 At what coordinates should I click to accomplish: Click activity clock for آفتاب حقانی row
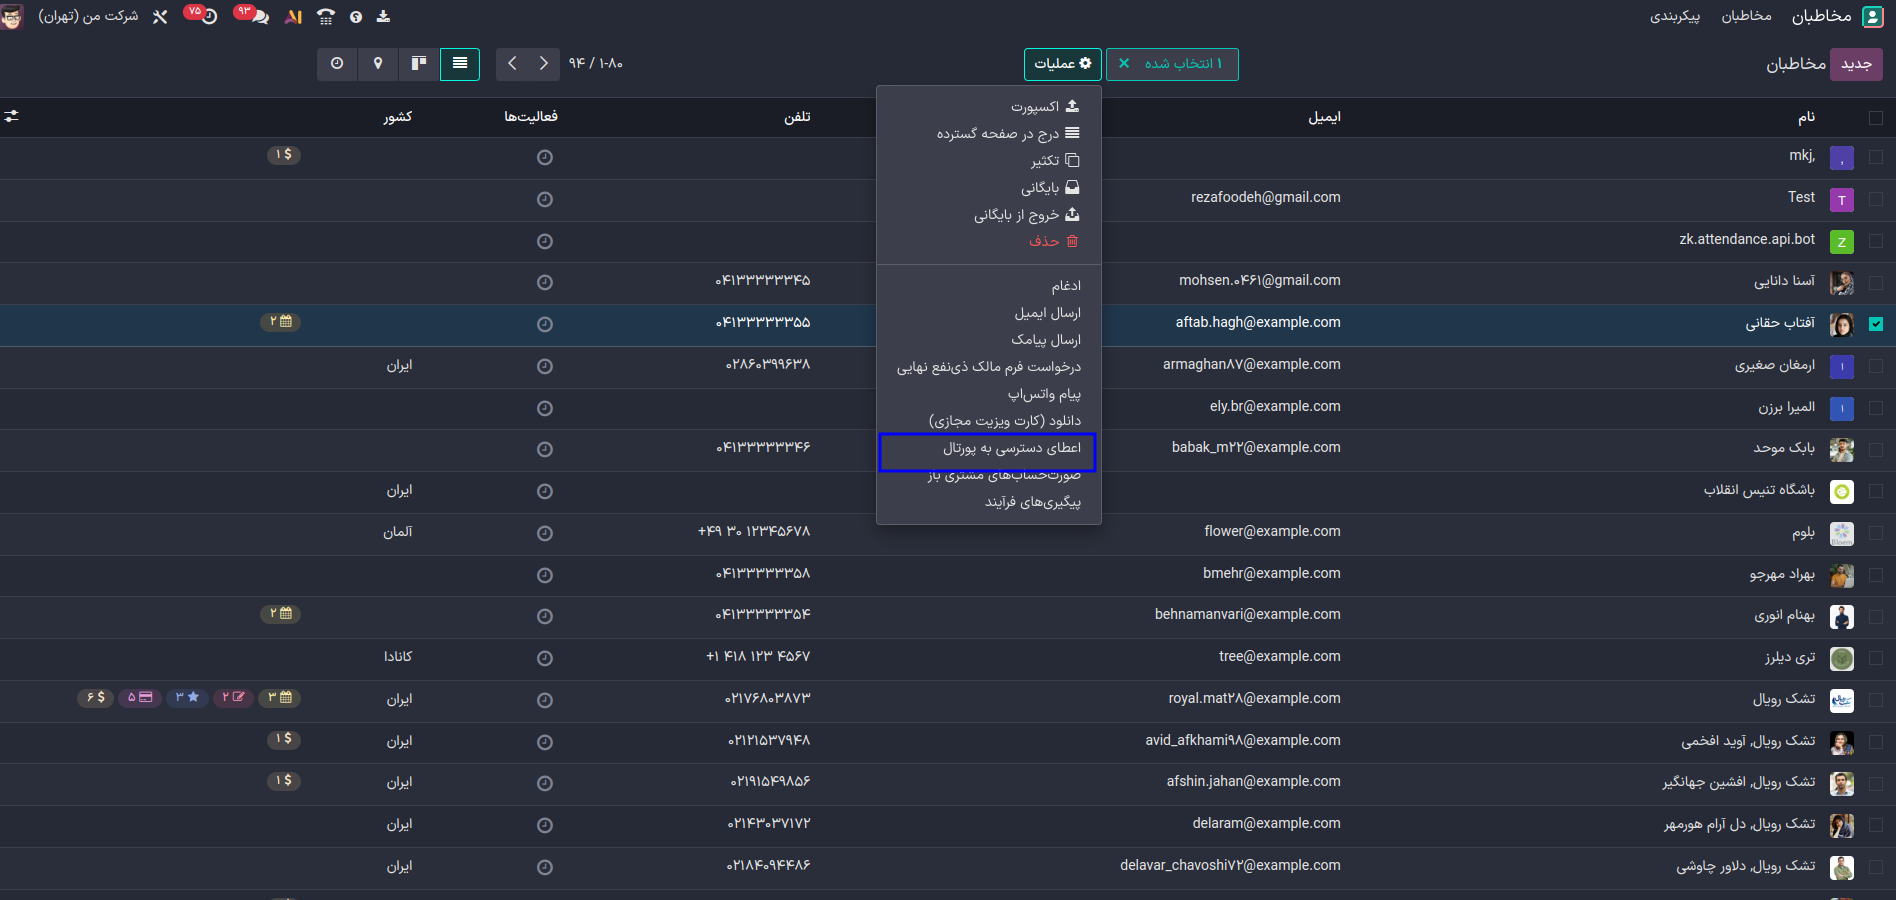tap(545, 324)
